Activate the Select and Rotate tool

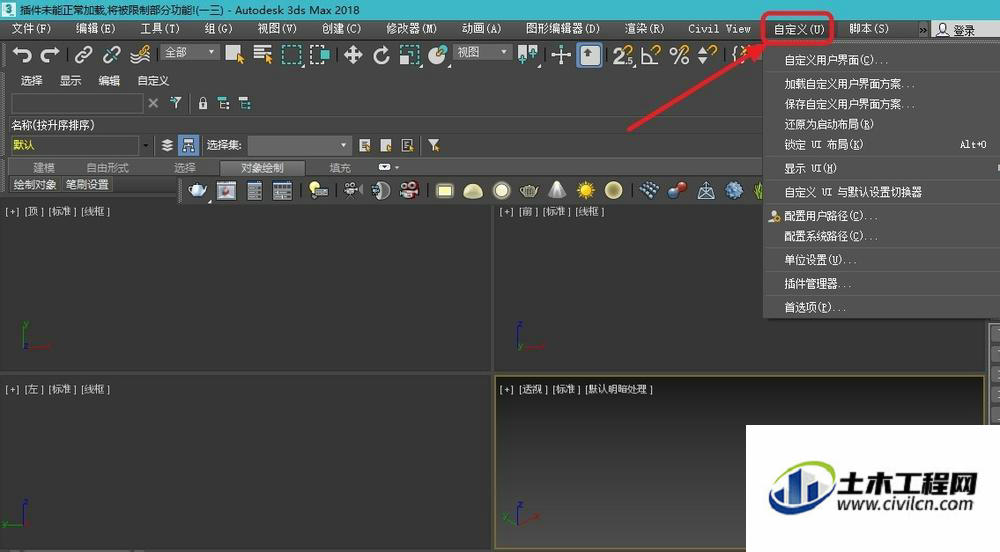pyautogui.click(x=381, y=55)
